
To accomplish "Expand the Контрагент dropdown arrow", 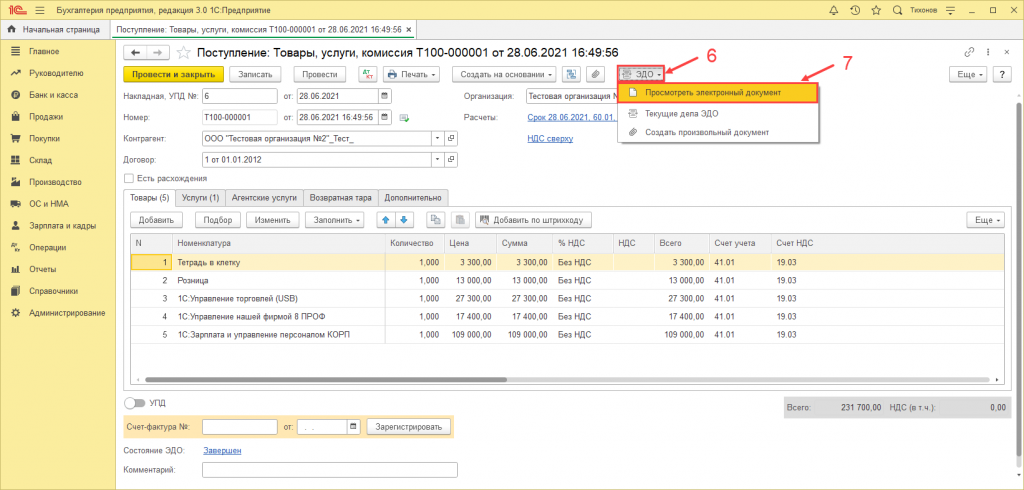I will pyautogui.click(x=438, y=139).
